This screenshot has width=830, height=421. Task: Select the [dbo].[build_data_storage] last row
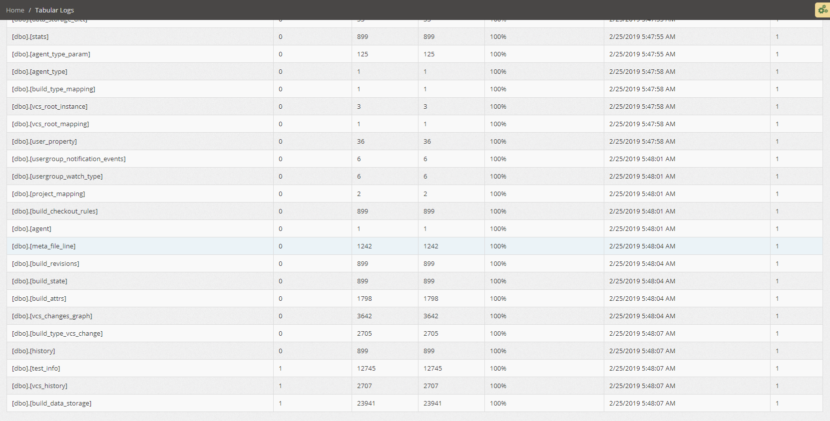coord(51,403)
